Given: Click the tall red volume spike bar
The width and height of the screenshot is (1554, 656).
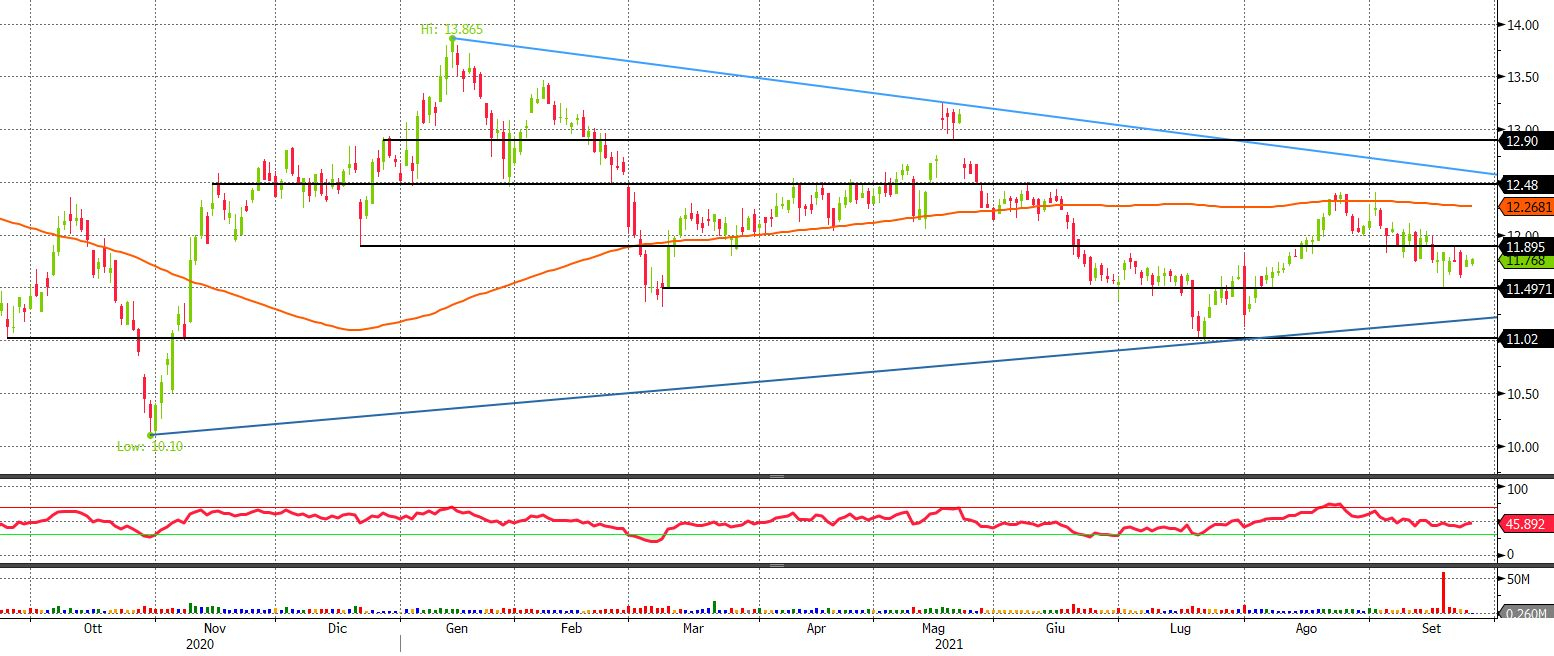Looking at the screenshot, I should [x=1443, y=592].
